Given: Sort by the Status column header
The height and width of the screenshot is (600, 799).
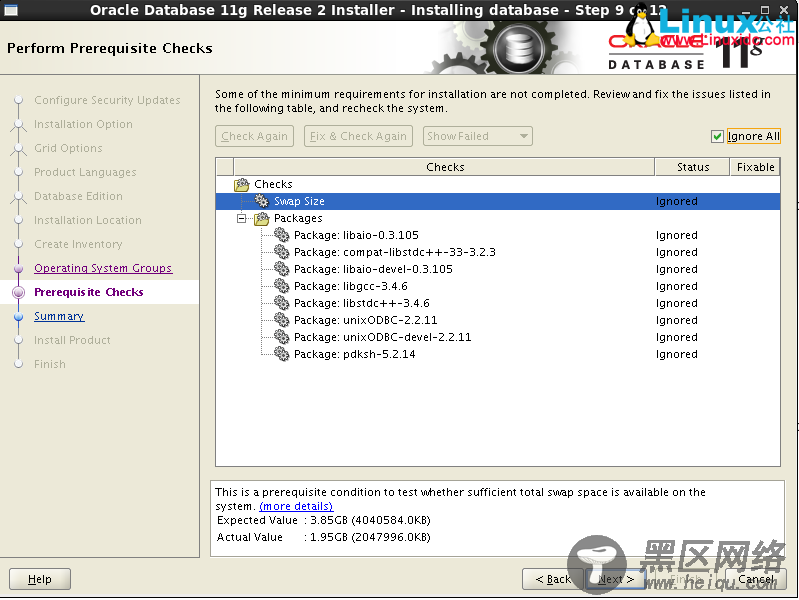Looking at the screenshot, I should click(x=693, y=167).
